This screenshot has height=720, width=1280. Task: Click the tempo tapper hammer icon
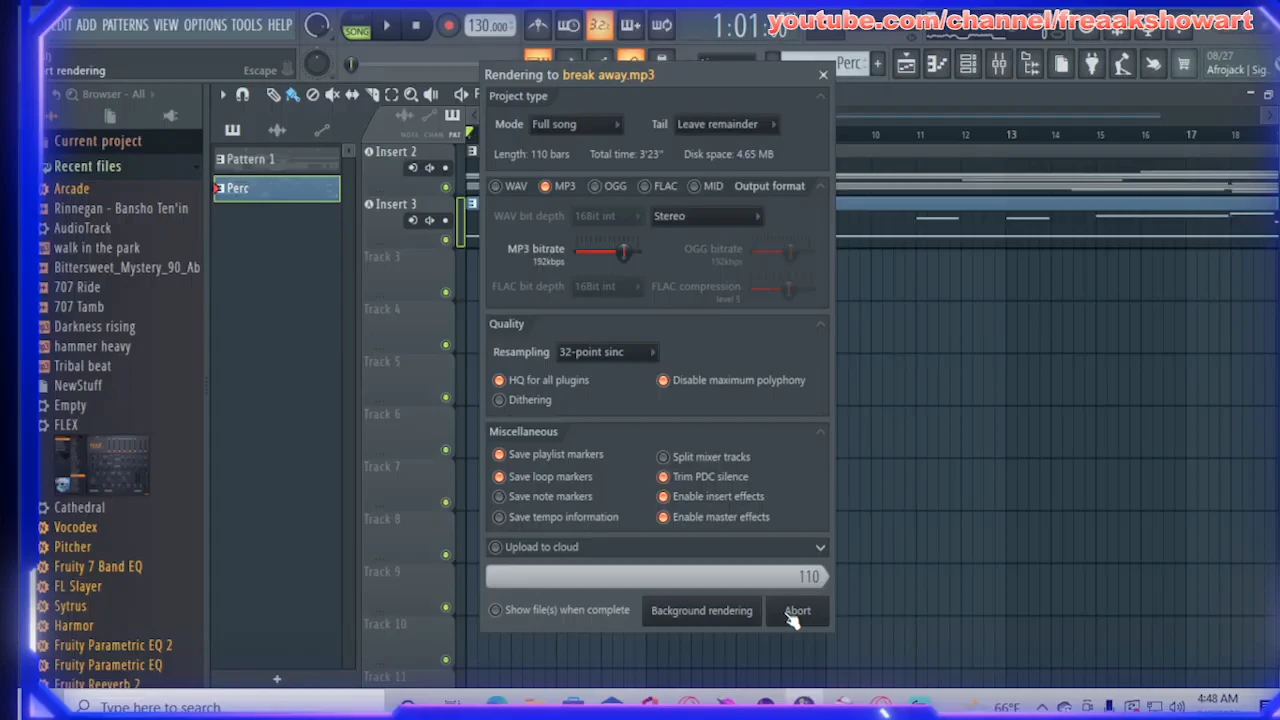click(x=1122, y=65)
